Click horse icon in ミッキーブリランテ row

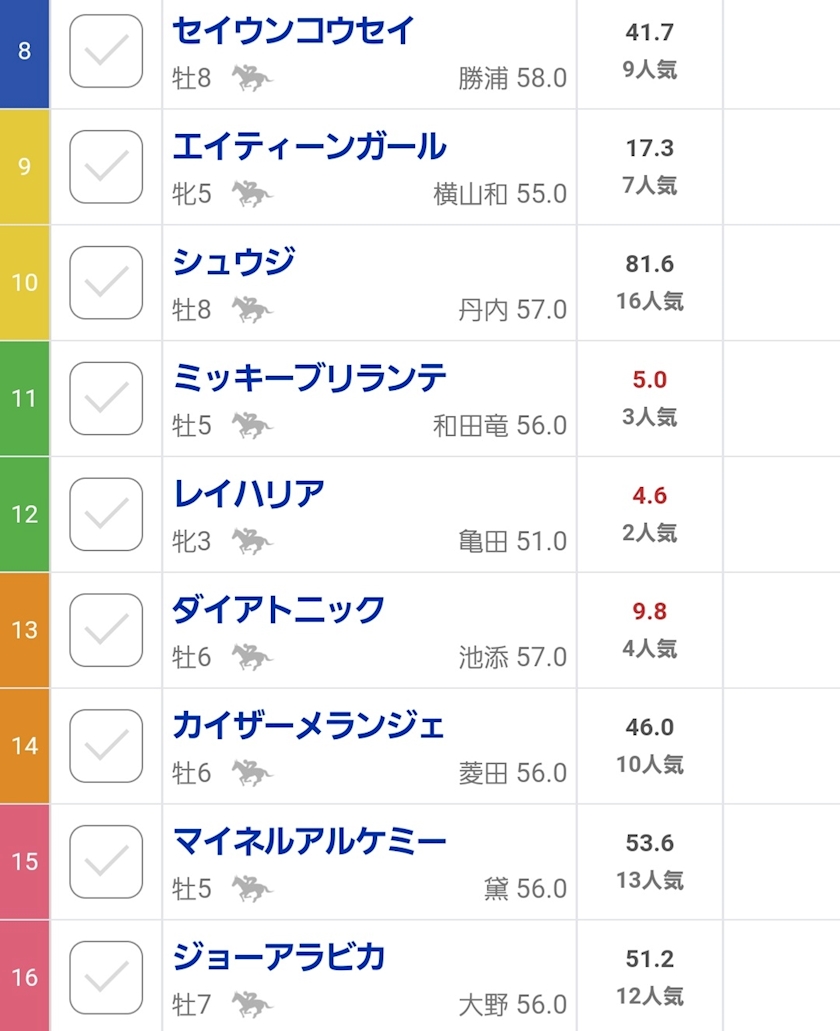tap(252, 426)
